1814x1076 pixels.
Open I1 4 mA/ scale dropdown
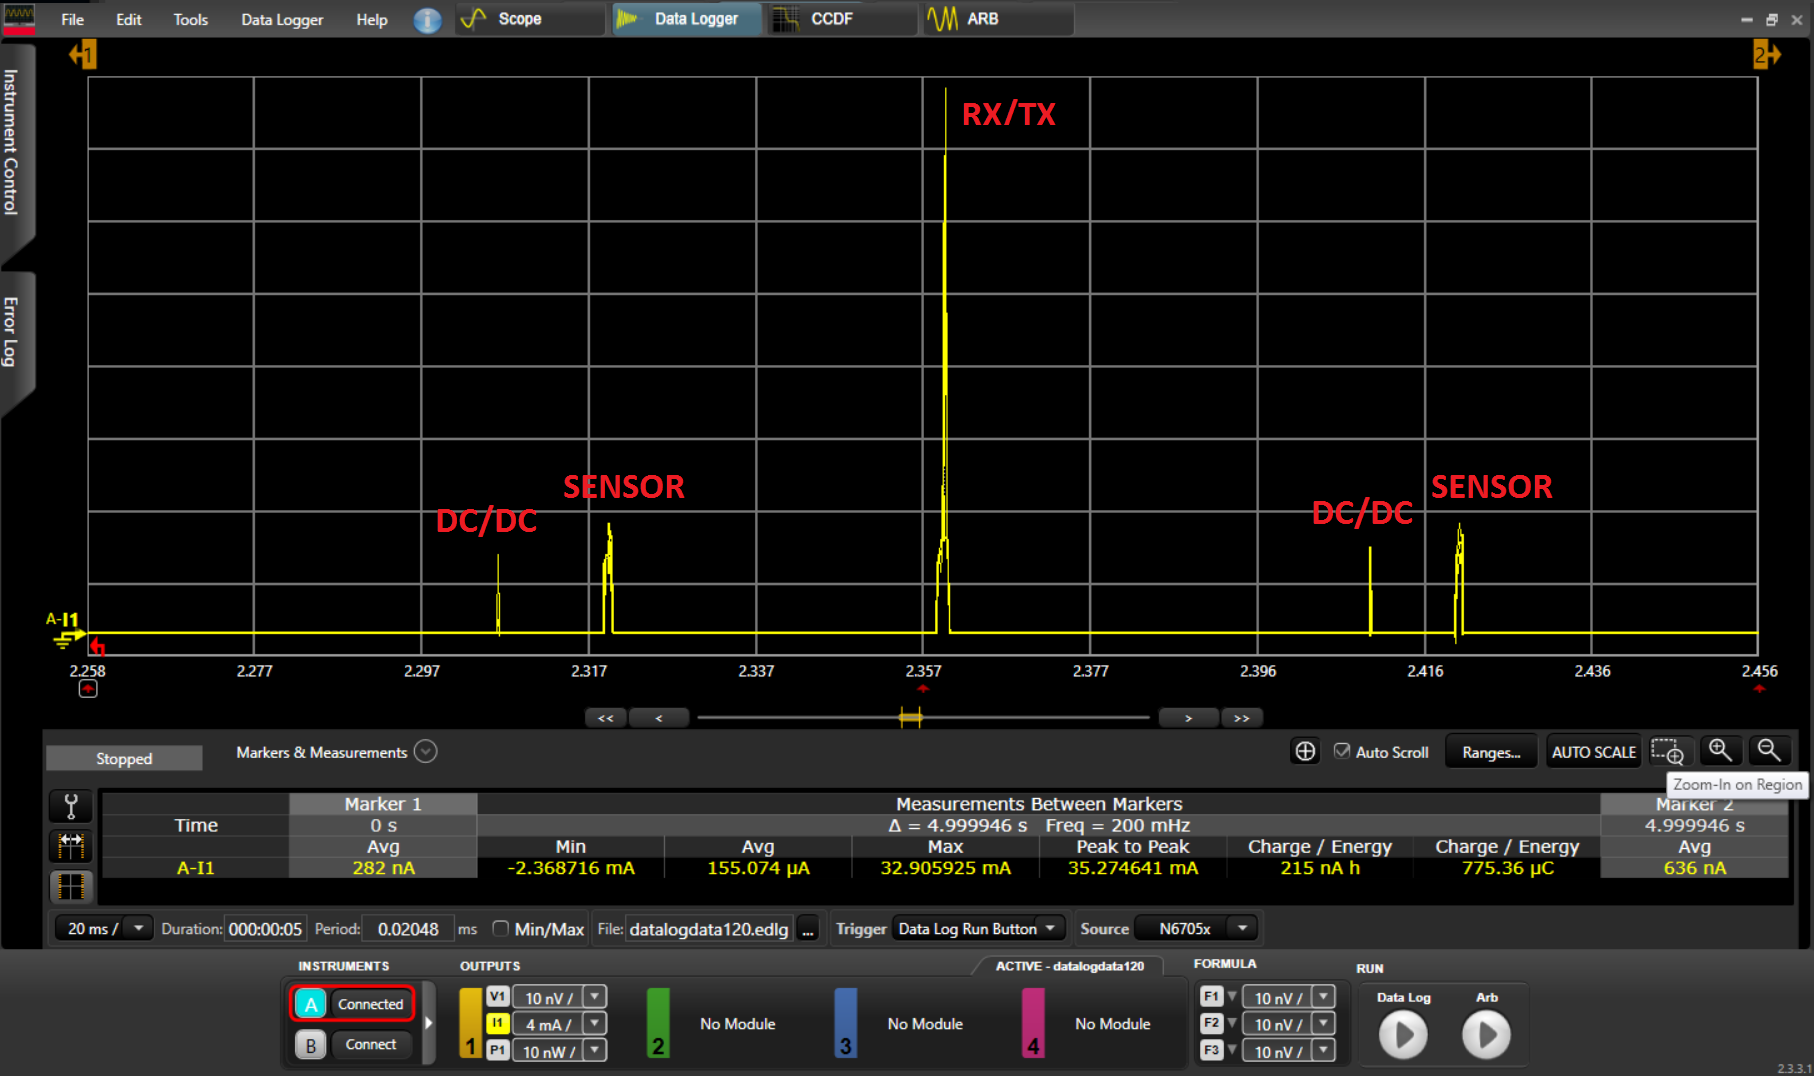[x=595, y=1023]
